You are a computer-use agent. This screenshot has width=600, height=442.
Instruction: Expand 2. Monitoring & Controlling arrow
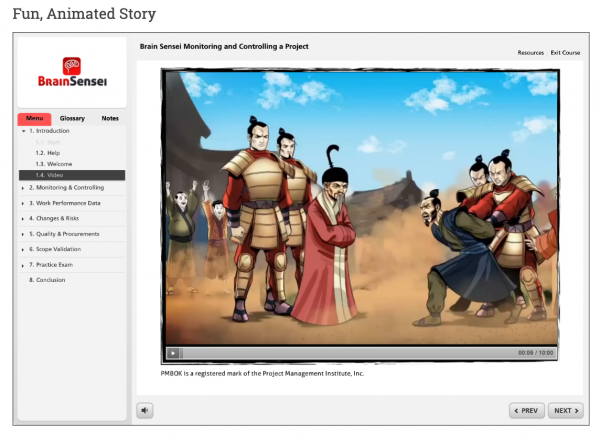coord(23,188)
